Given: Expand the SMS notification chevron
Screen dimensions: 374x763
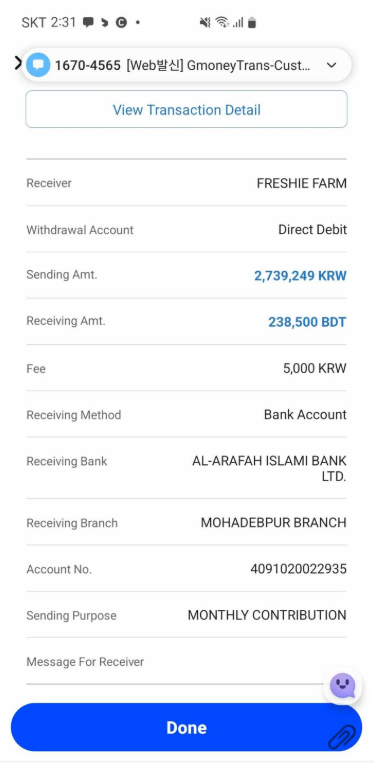Looking at the screenshot, I should [x=331, y=65].
